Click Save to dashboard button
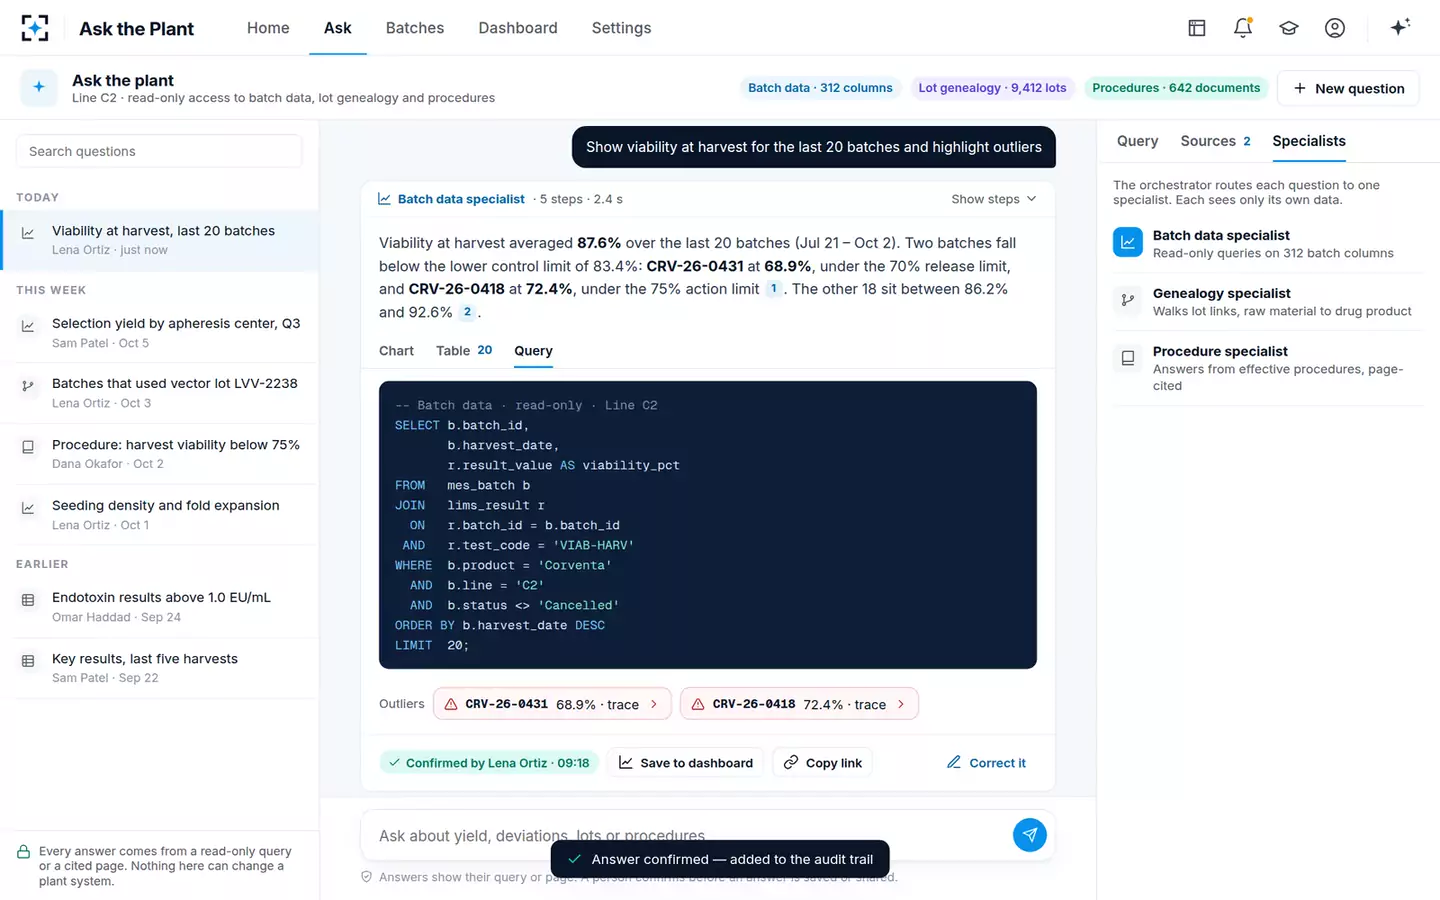Image resolution: width=1440 pixels, height=900 pixels. (x=686, y=763)
